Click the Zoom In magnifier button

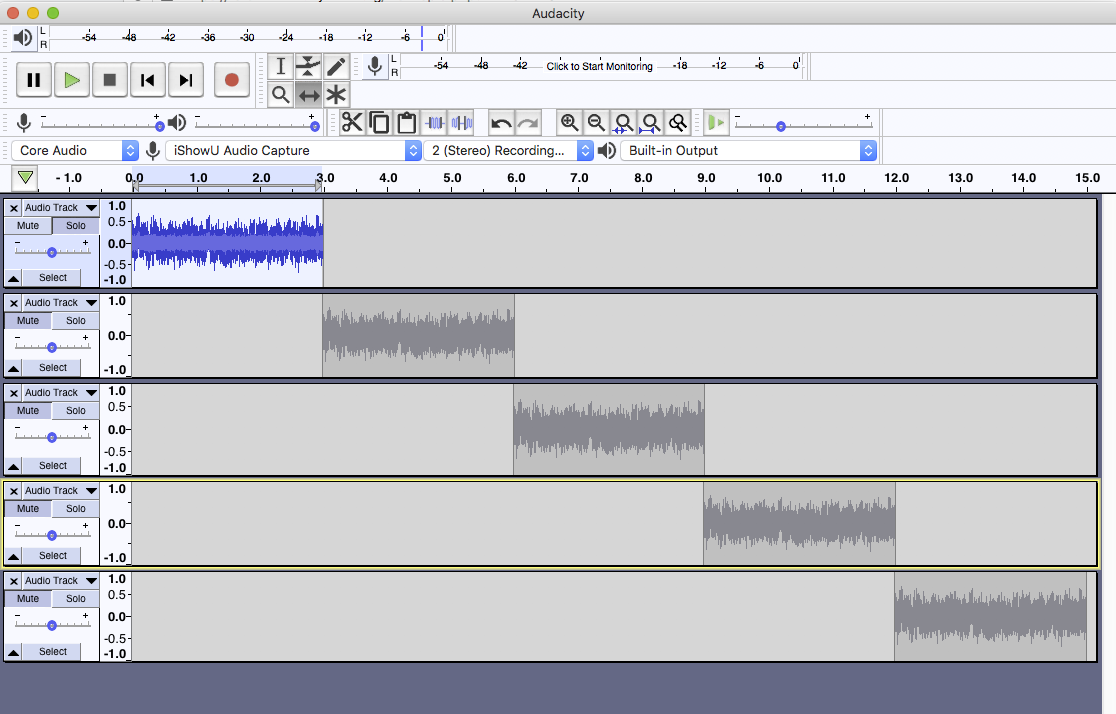coord(569,123)
